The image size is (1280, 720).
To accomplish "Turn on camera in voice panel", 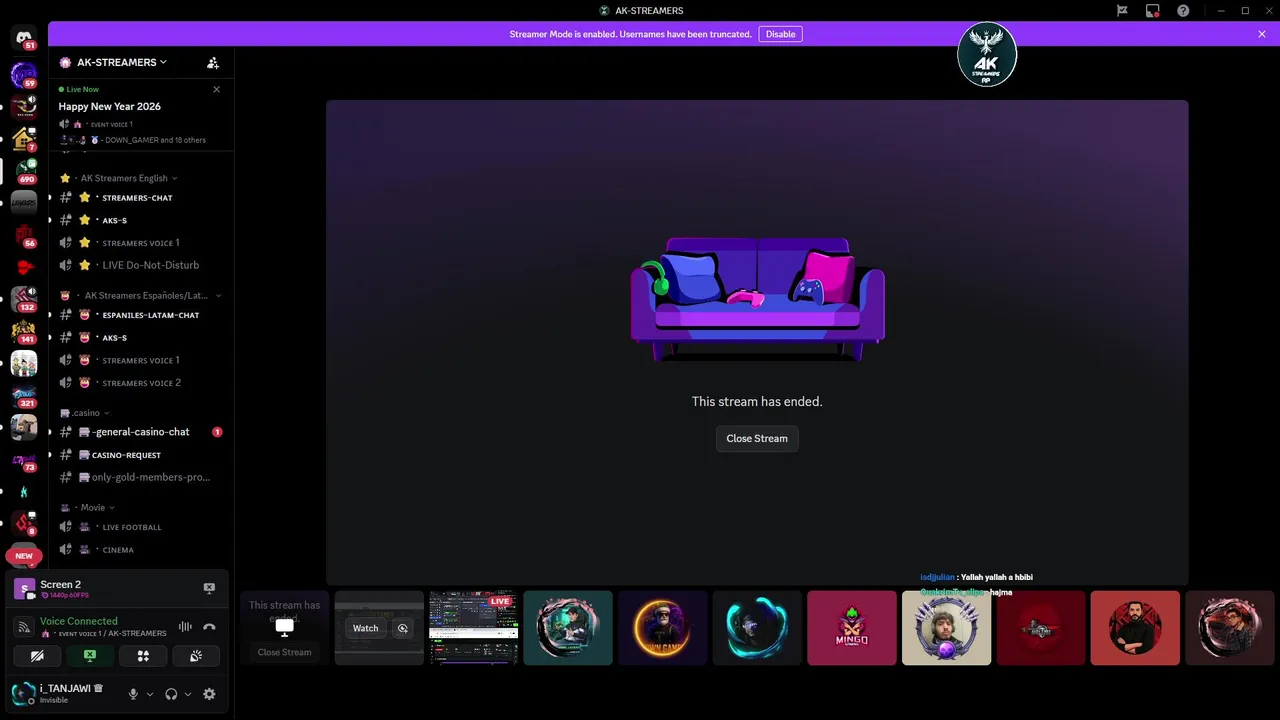I will pyautogui.click(x=37, y=656).
